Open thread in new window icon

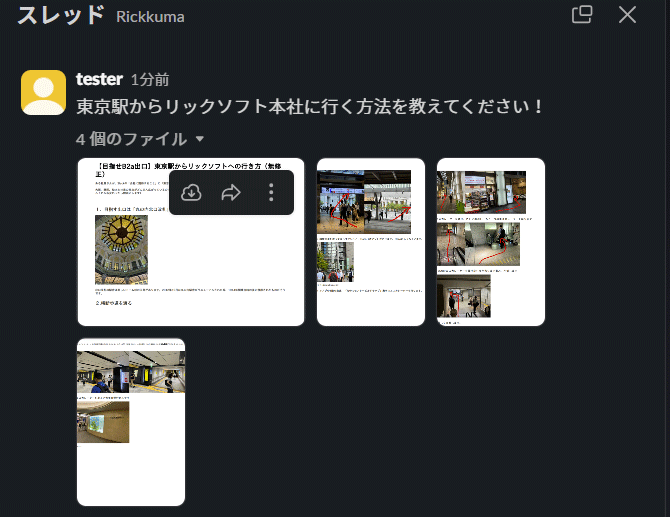[582, 15]
